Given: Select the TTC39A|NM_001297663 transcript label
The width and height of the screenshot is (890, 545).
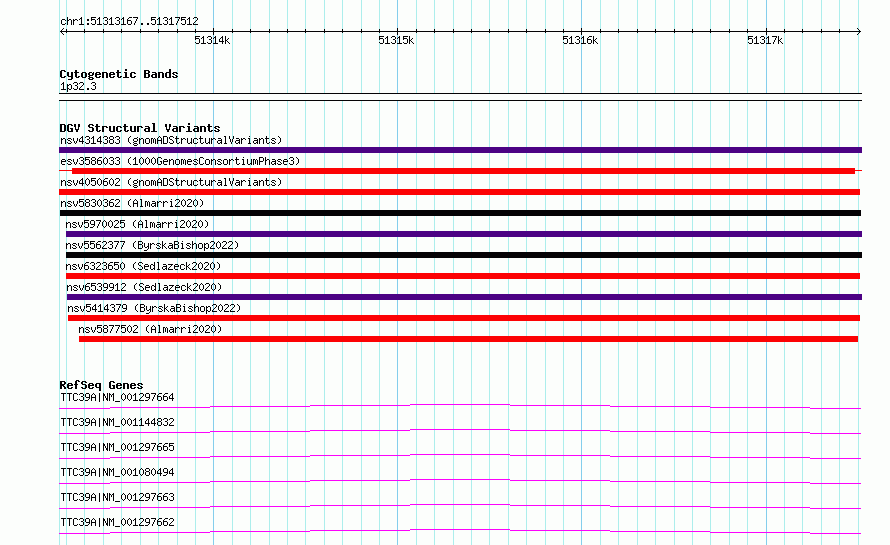Looking at the screenshot, I should 117,497.
